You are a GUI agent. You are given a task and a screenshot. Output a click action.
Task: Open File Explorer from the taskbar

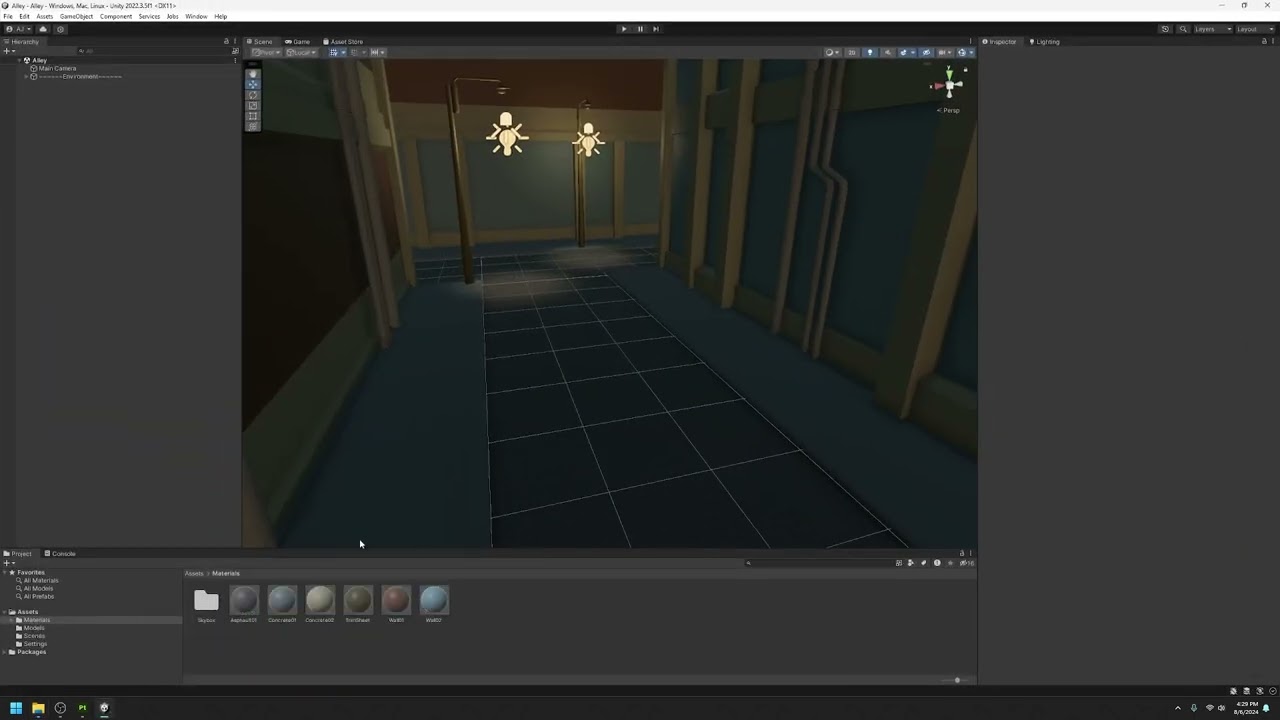point(38,708)
